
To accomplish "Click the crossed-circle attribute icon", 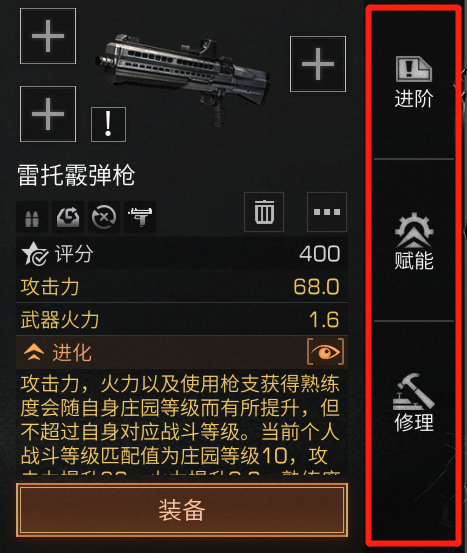I will [x=104, y=217].
